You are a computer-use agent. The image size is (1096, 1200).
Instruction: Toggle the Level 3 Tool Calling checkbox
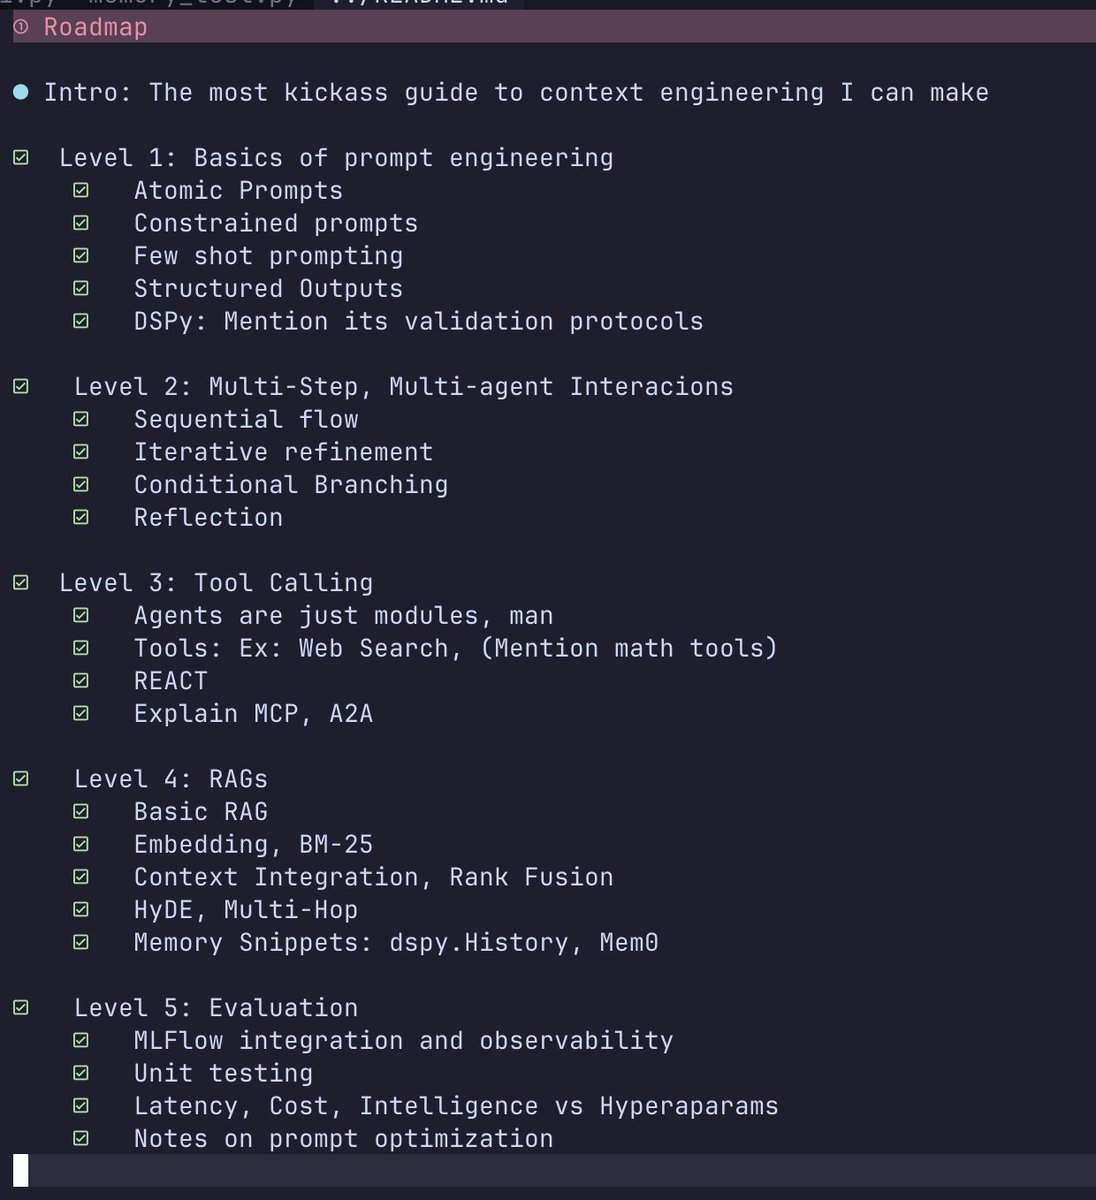tap(20, 582)
